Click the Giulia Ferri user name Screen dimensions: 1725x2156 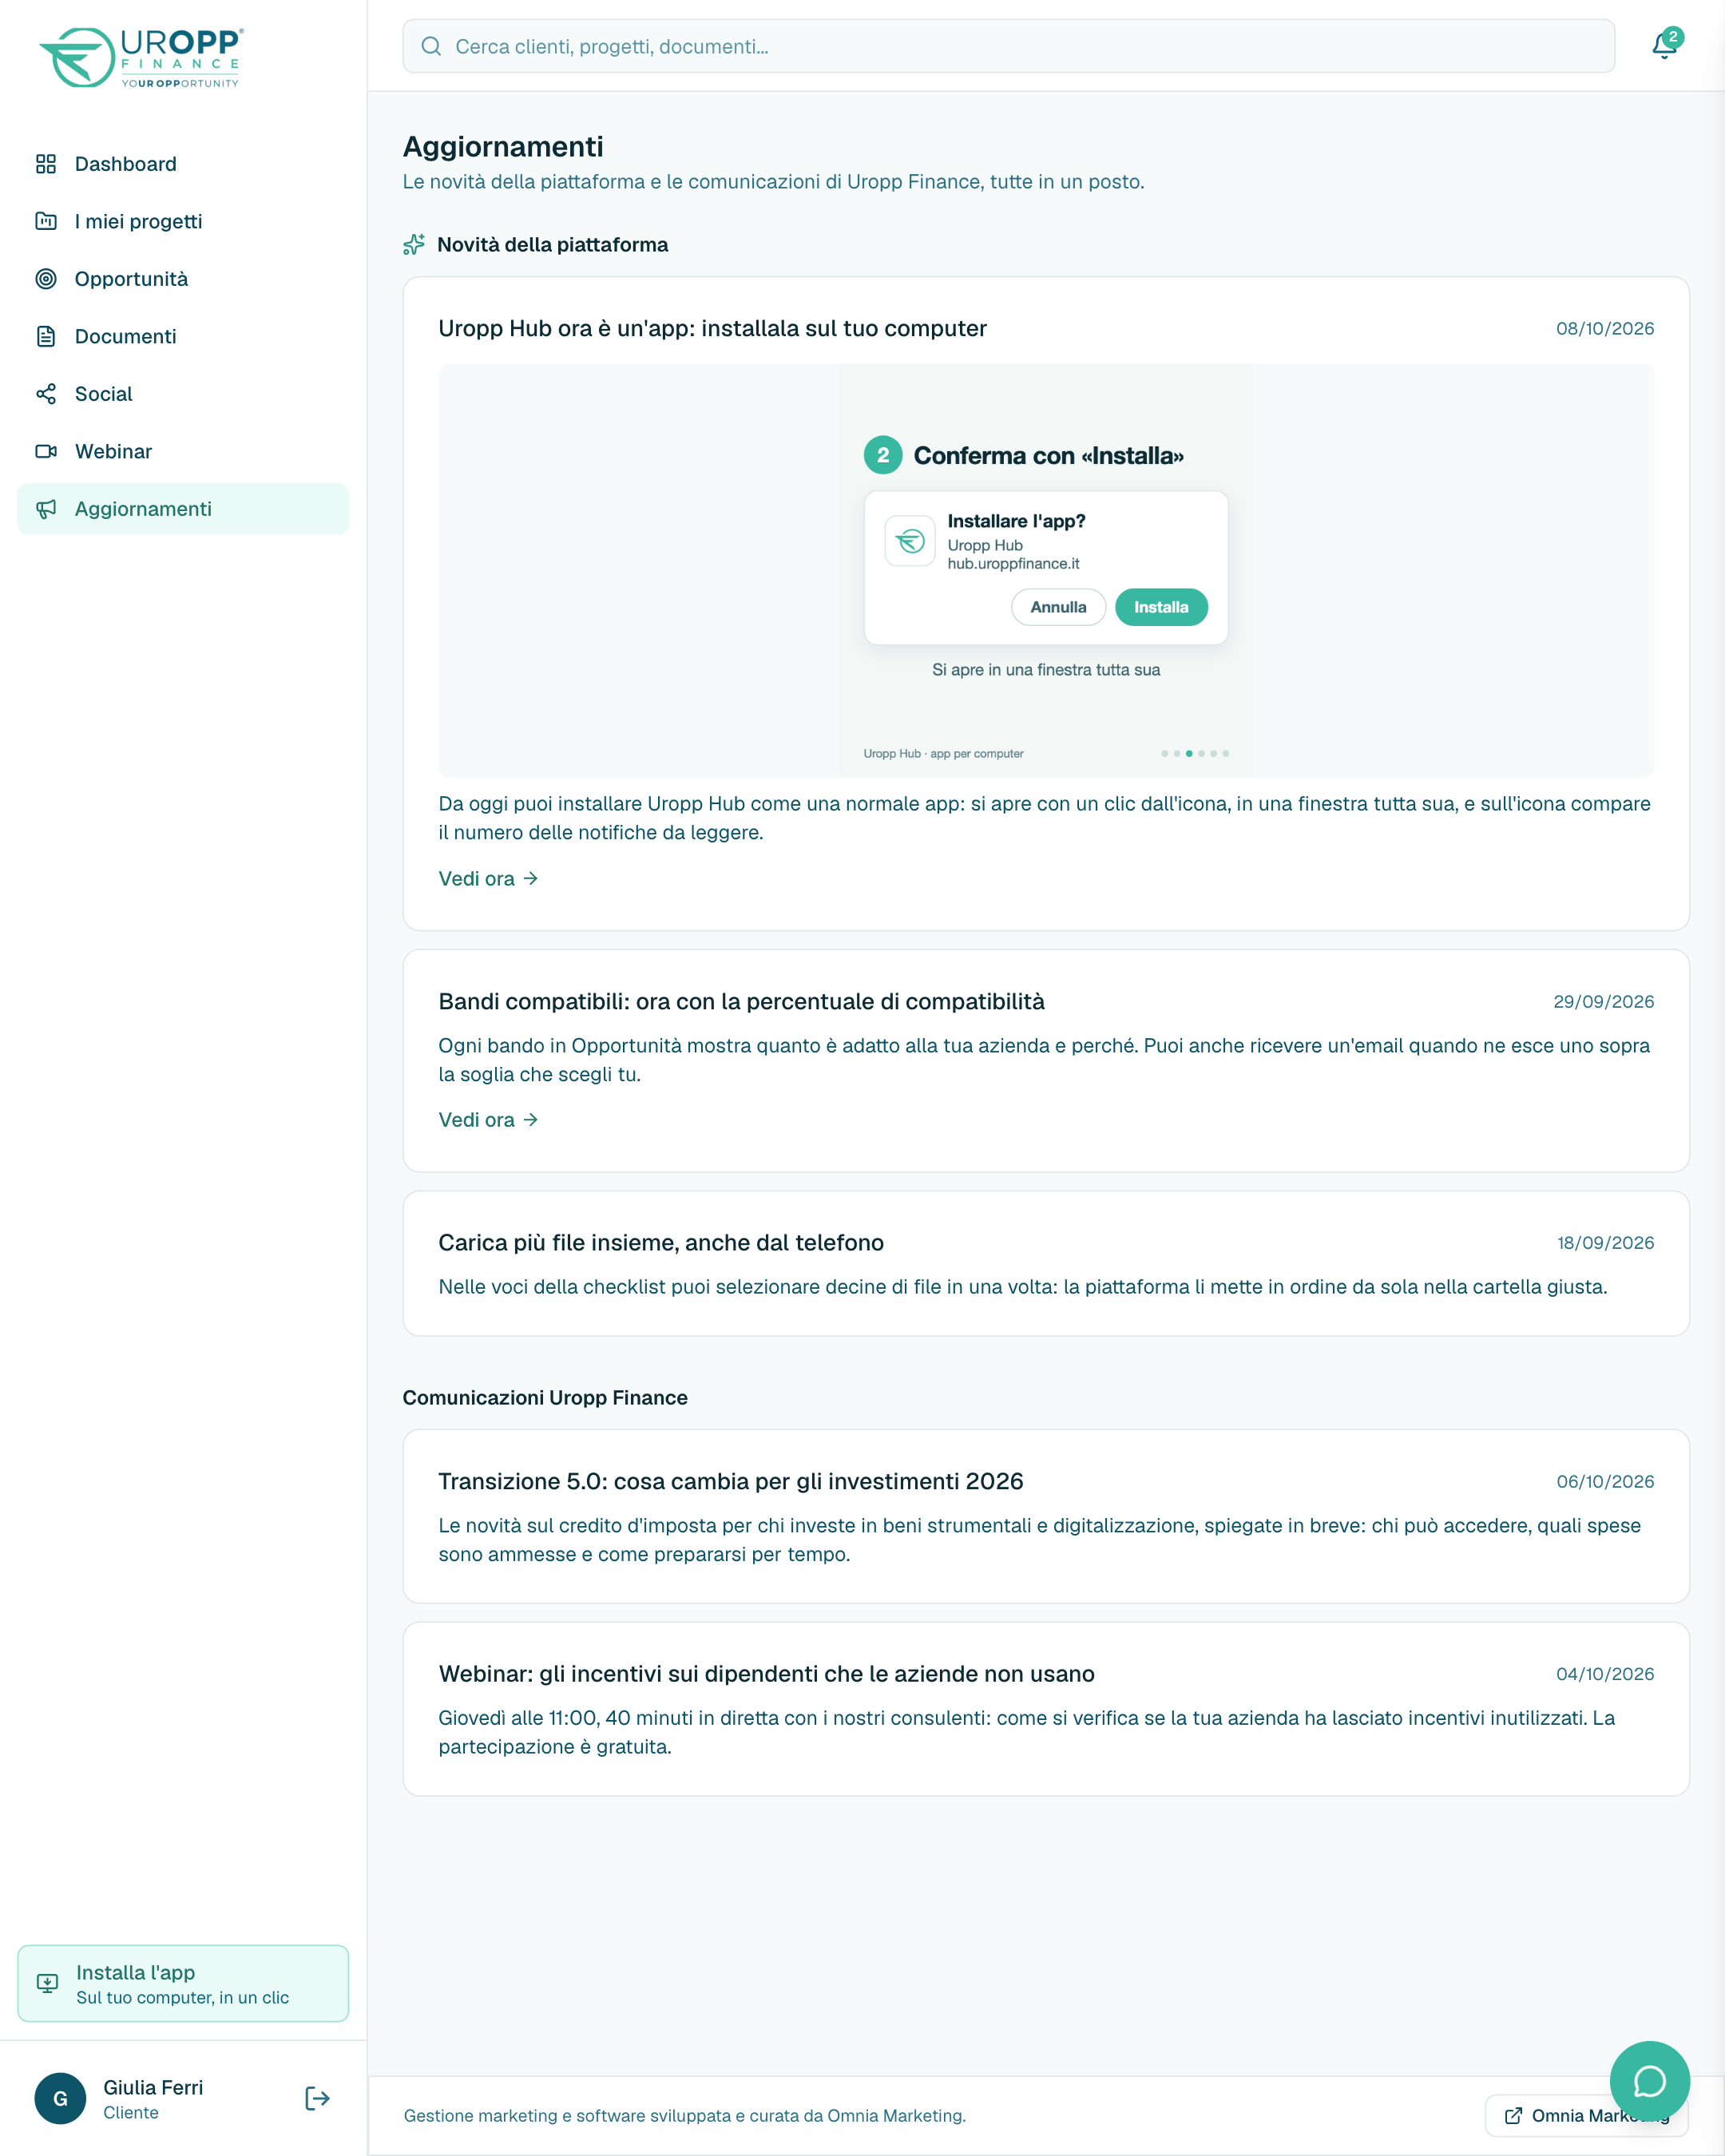pyautogui.click(x=153, y=2087)
